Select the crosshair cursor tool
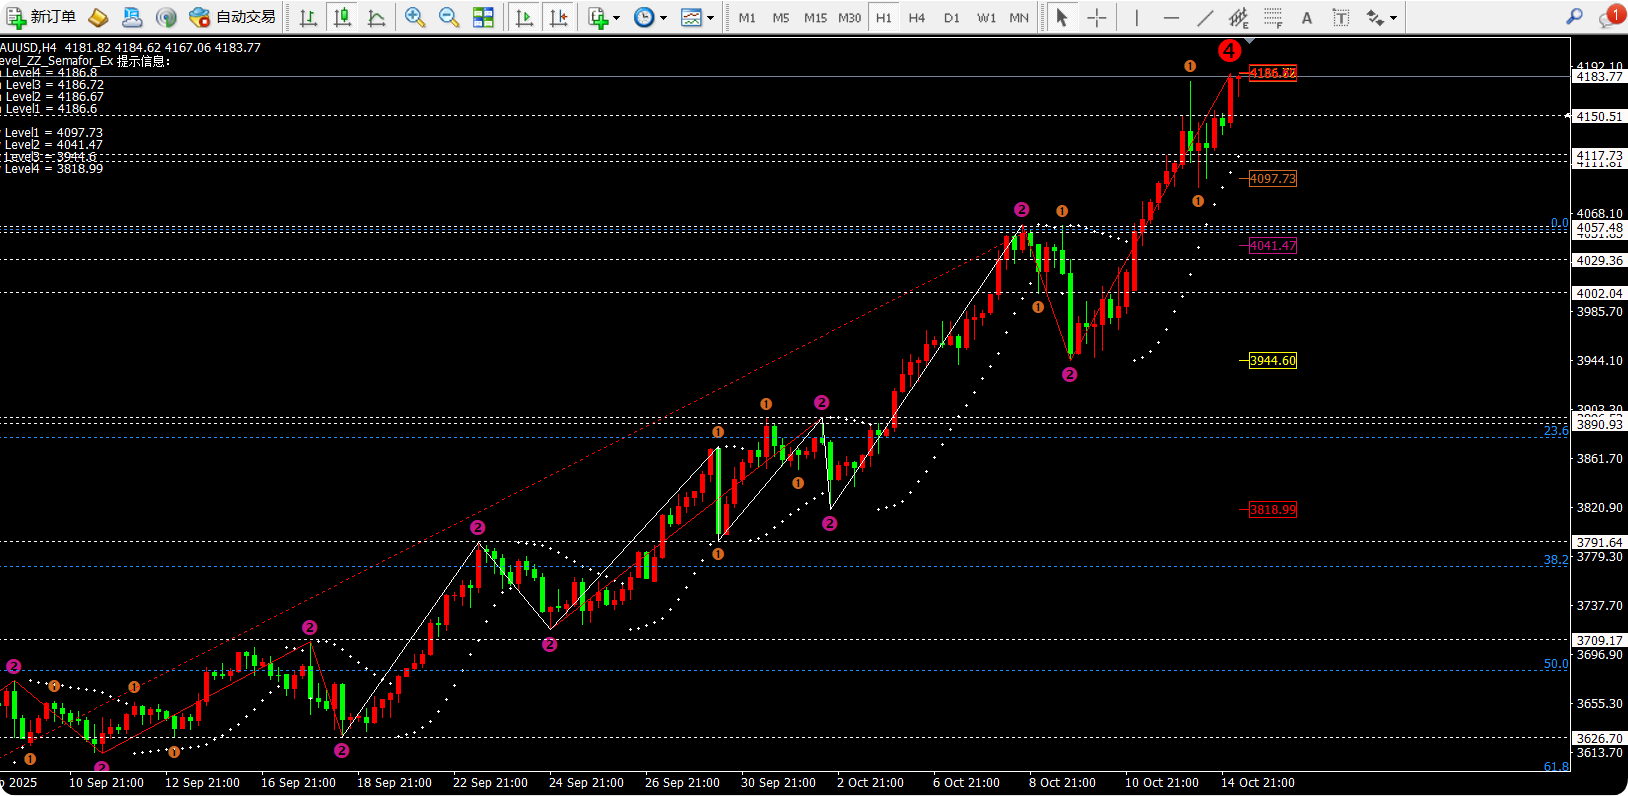 [1096, 17]
